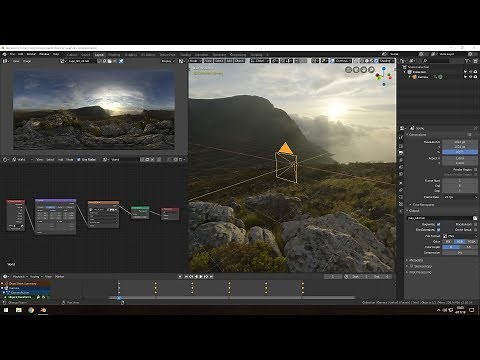Click the timeline play animation button
This screenshot has width=480, height=360.
[x=201, y=276]
